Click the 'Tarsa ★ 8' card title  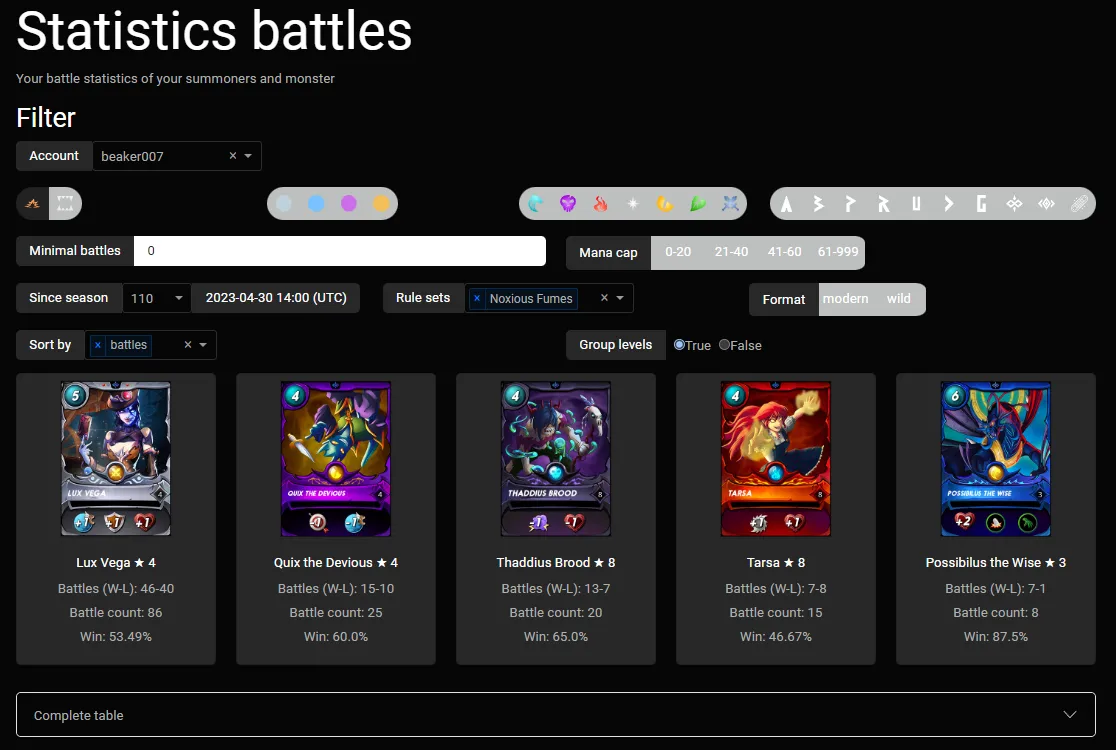[x=776, y=563]
